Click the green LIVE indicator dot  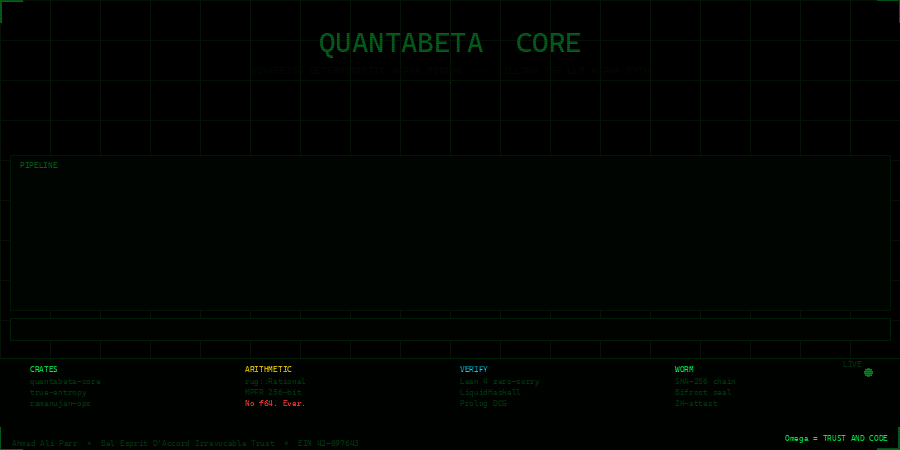click(x=868, y=373)
